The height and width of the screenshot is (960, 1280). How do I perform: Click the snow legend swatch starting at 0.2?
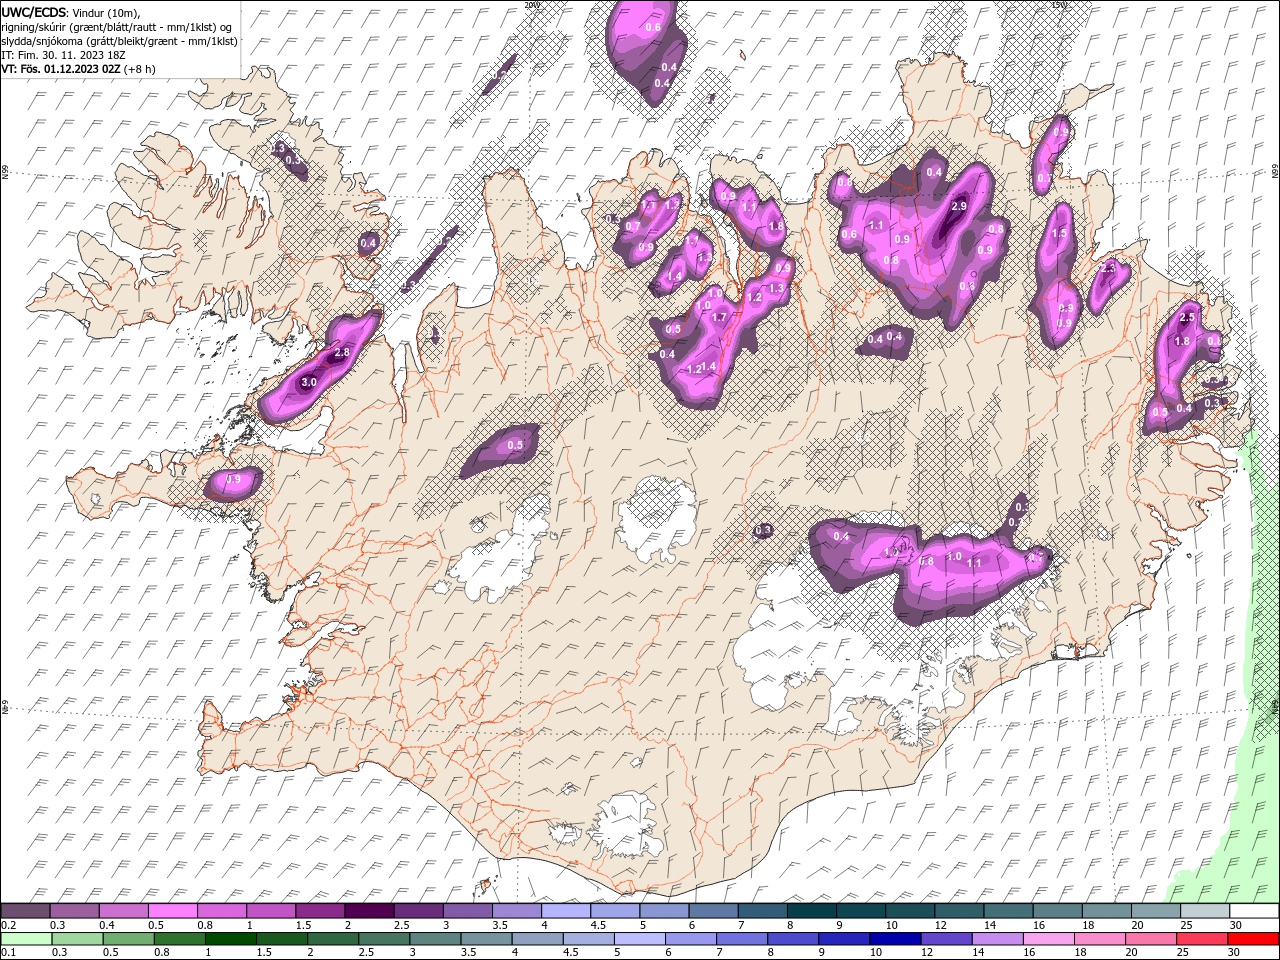pos(27,911)
